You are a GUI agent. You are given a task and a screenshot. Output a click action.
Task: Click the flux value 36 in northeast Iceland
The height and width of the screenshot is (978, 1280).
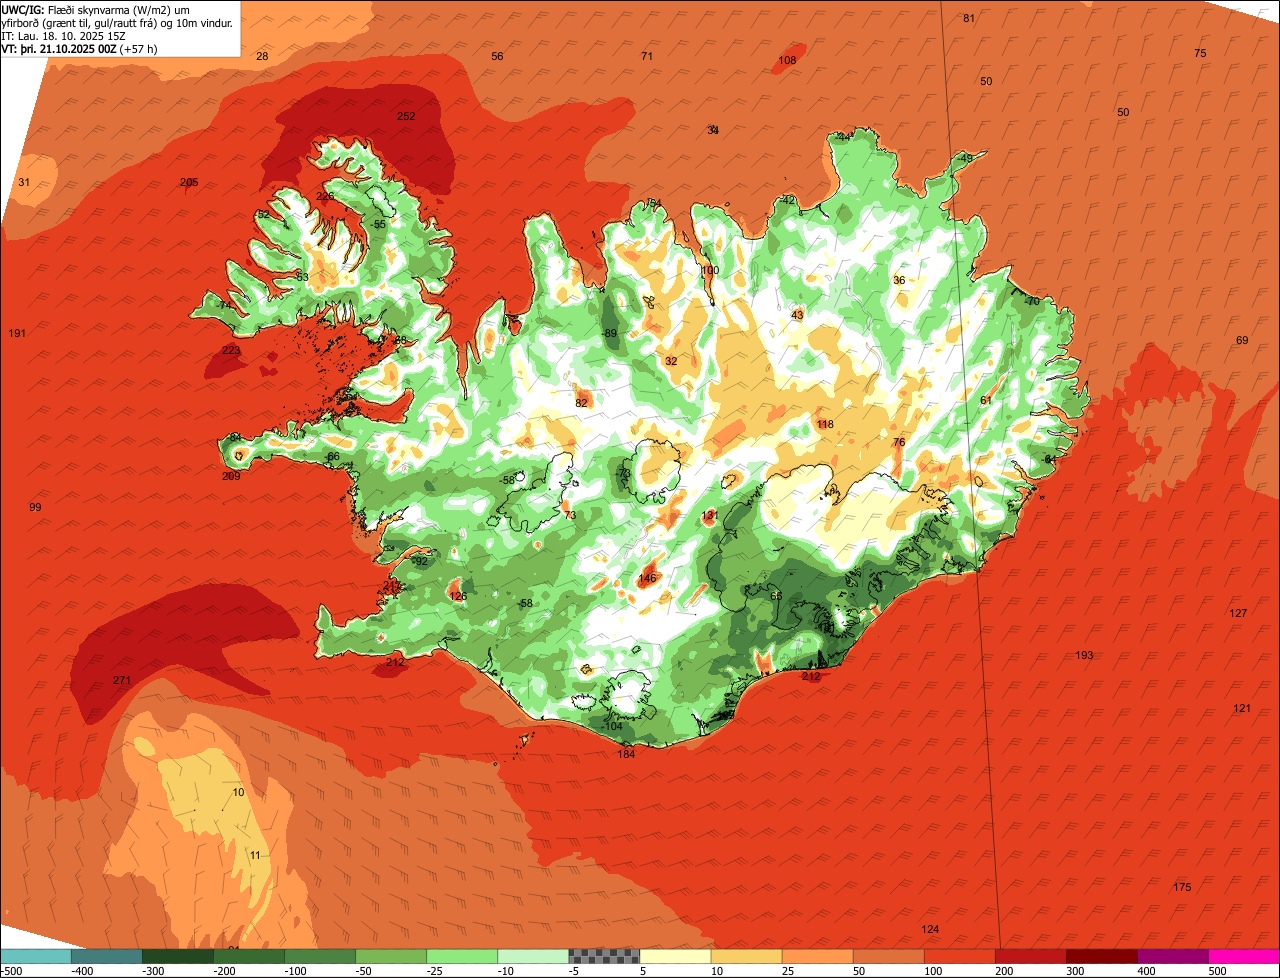899,280
